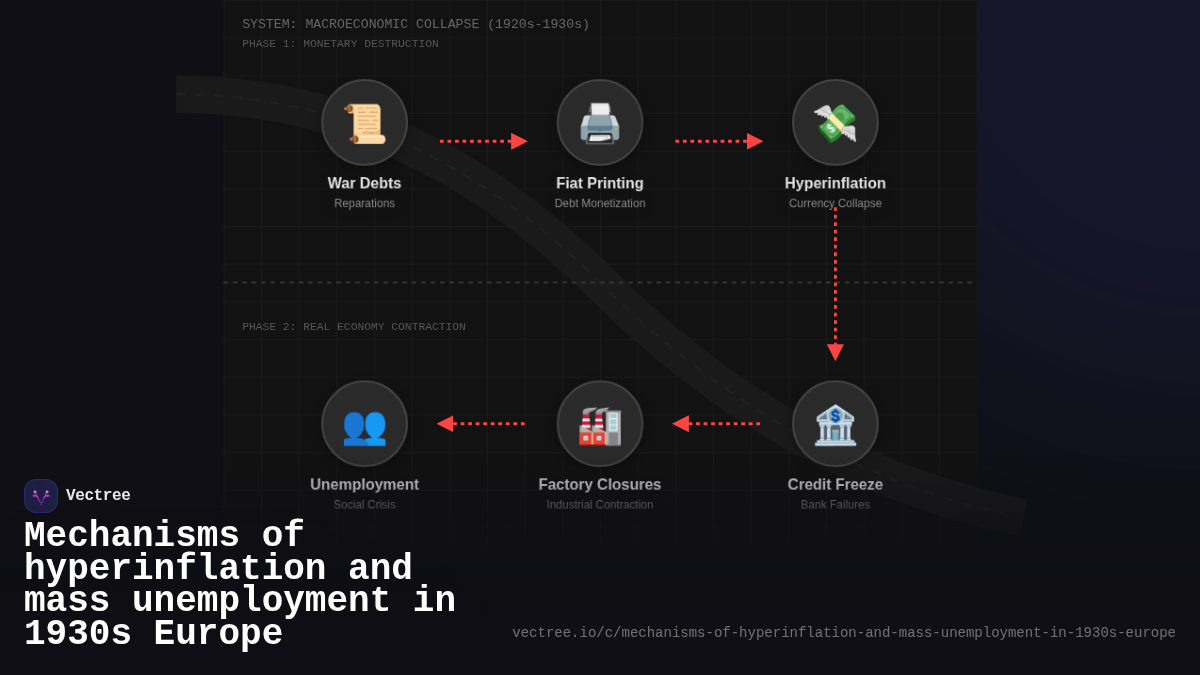Click the Currency Collapse subtitle under Hyperinflation

coord(835,203)
